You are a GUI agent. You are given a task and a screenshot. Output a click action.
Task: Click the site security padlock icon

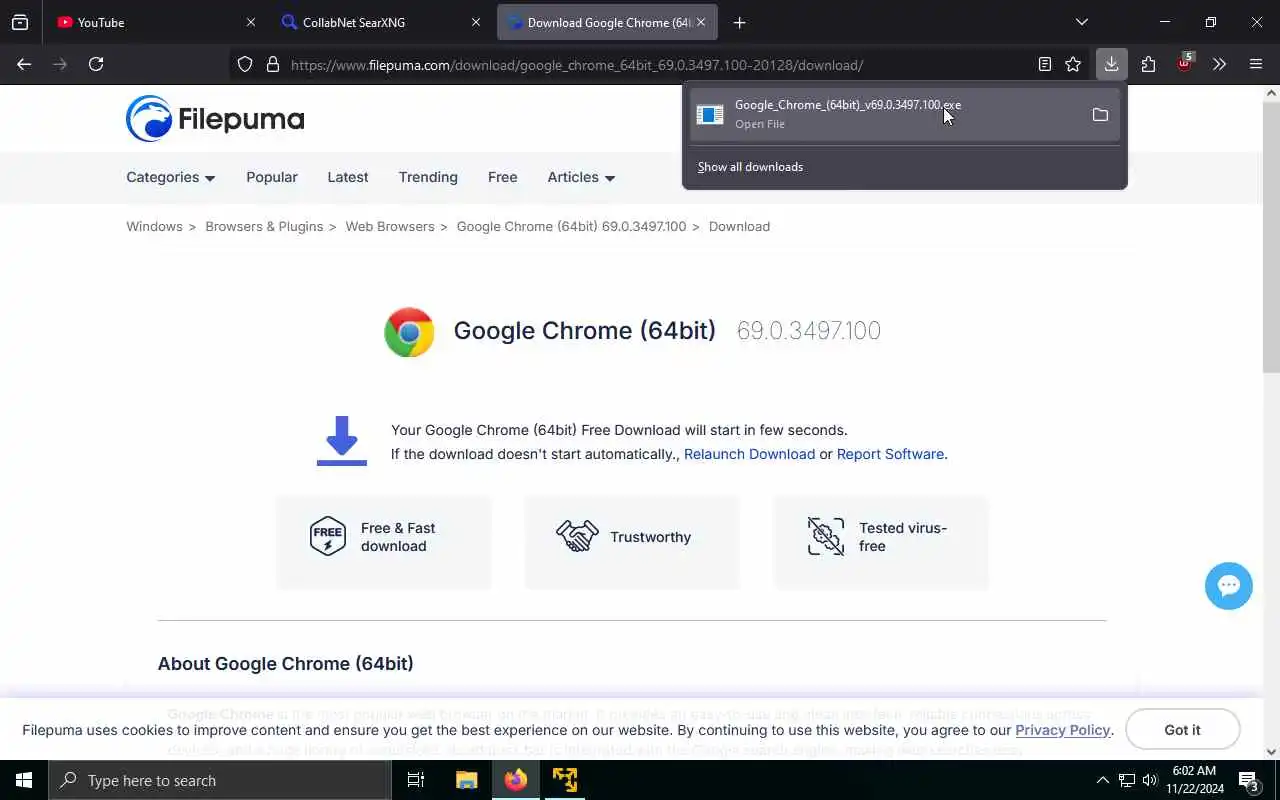pos(272,65)
